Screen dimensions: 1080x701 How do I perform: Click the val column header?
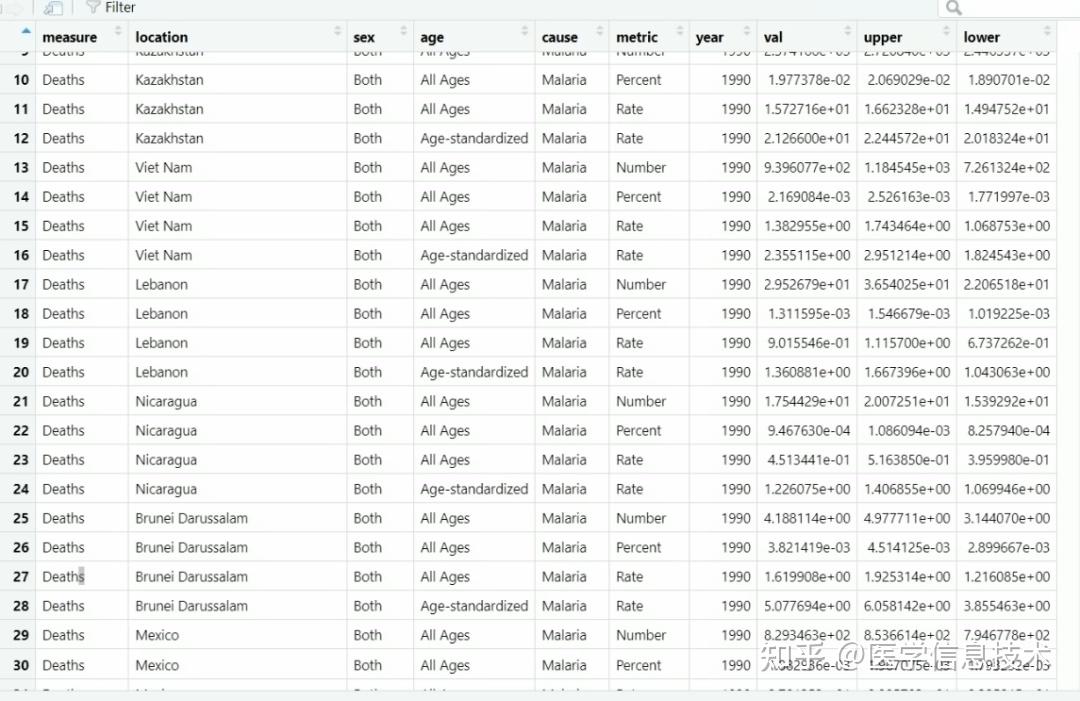(x=773, y=37)
